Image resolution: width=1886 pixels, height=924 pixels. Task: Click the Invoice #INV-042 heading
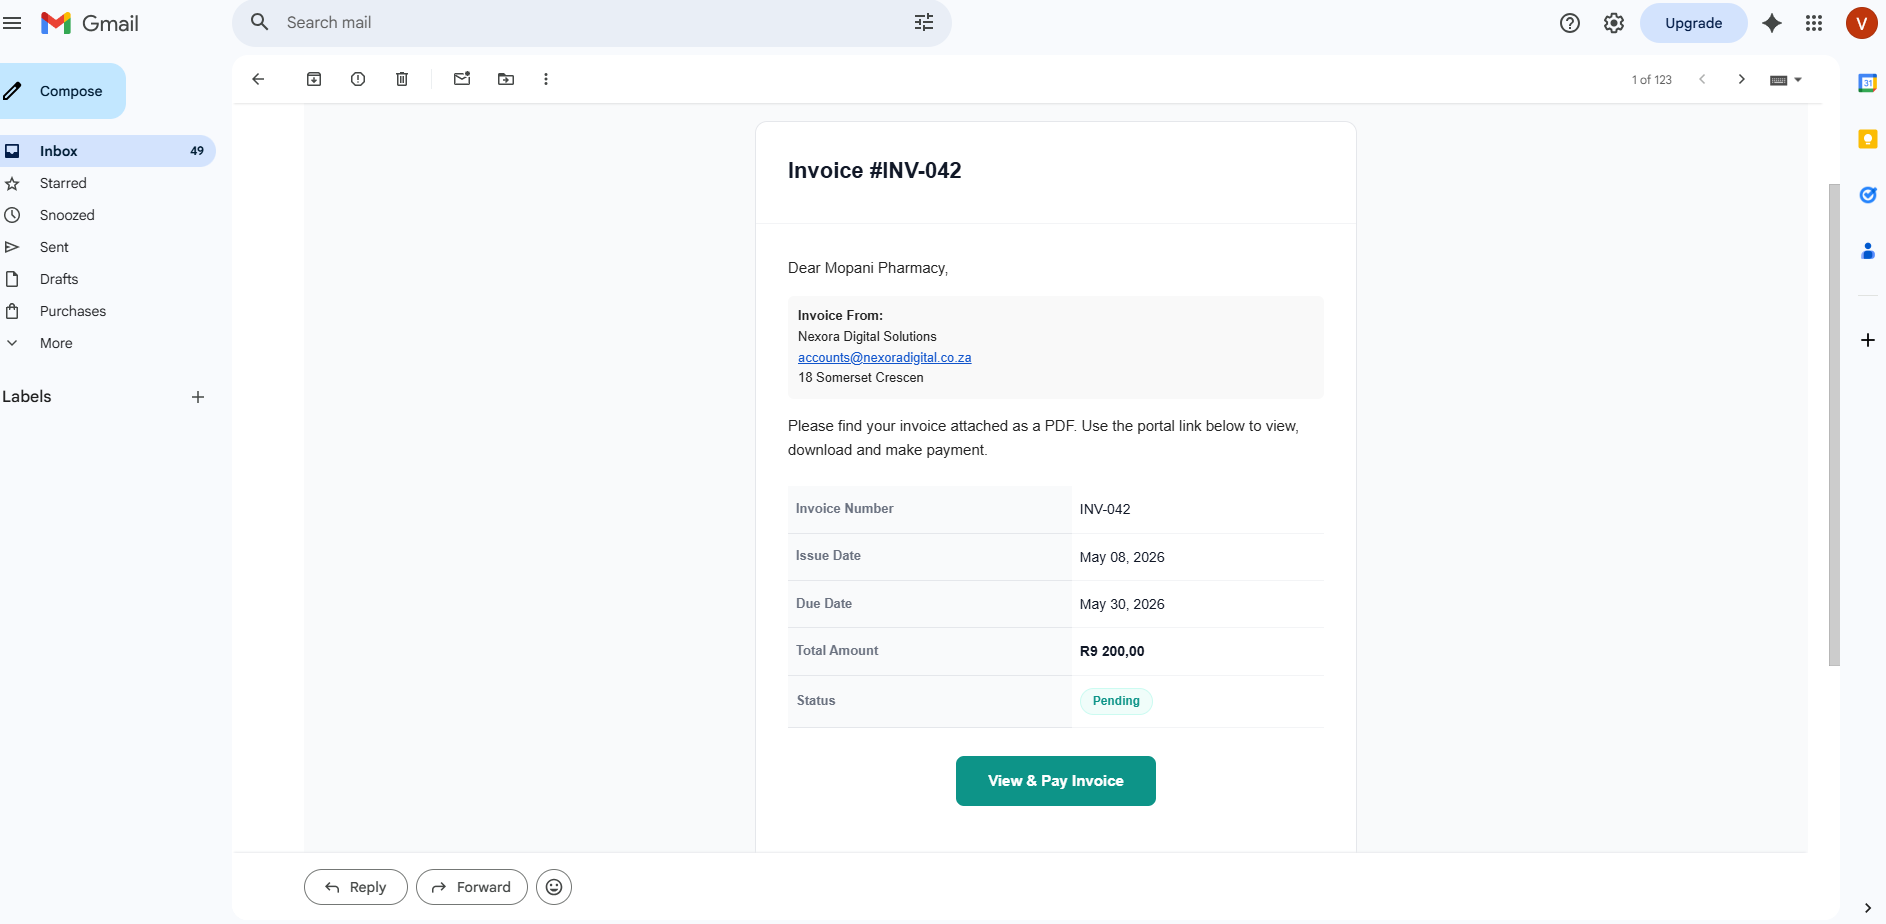[x=875, y=171]
